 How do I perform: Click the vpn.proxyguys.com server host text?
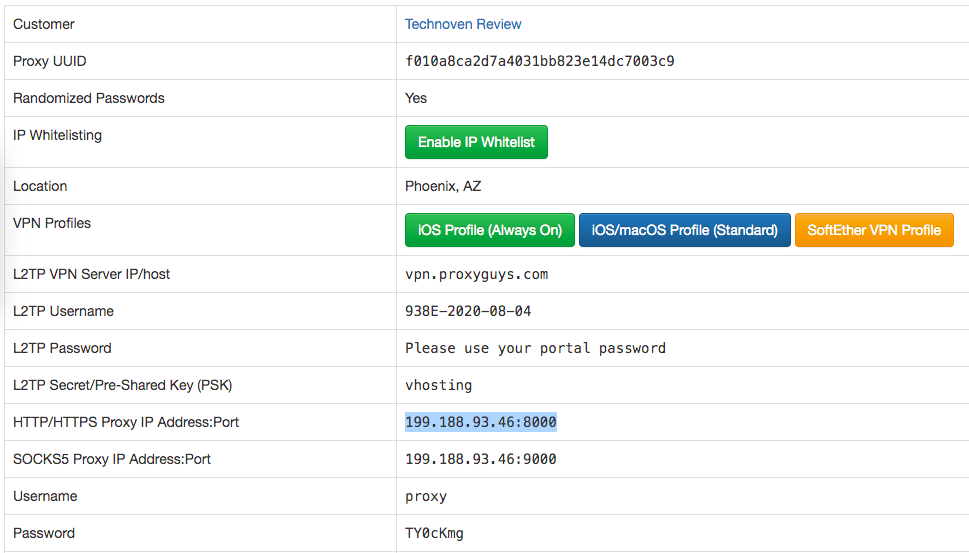[476, 274]
